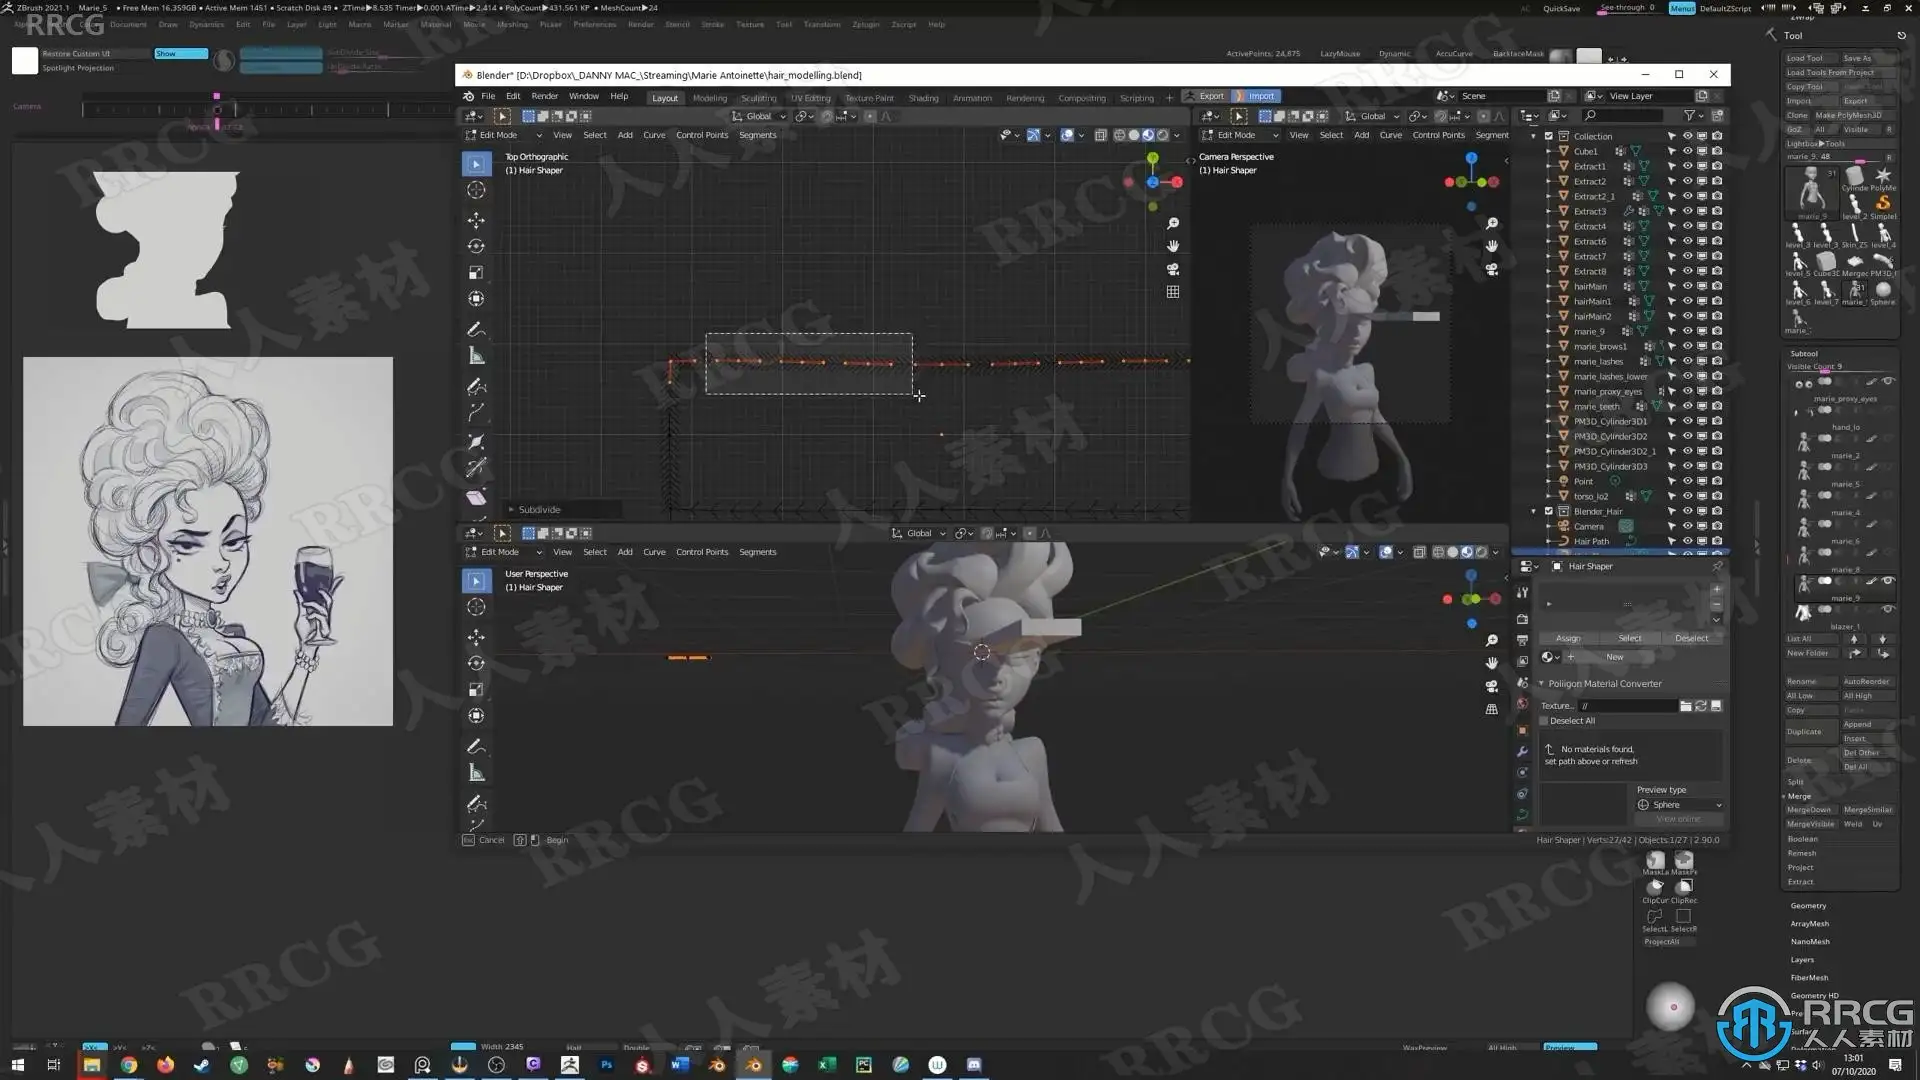Disable render for Extract1 camera icon
Viewport: 1920px width, 1080px height.
click(x=1717, y=166)
